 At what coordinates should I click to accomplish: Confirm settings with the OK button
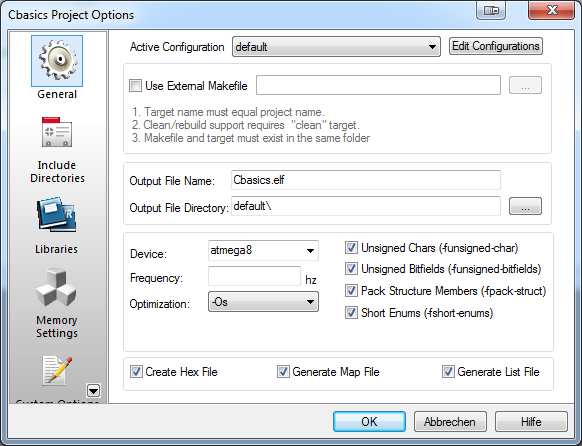[x=369, y=422]
